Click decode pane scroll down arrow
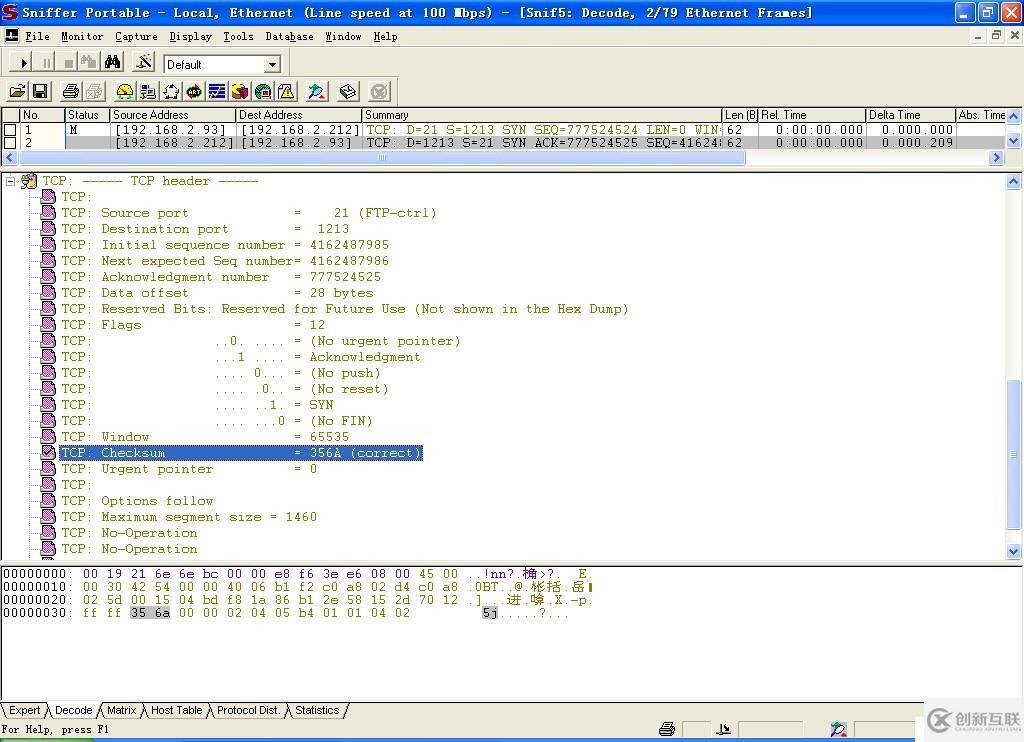This screenshot has width=1024, height=742. 1014,551
